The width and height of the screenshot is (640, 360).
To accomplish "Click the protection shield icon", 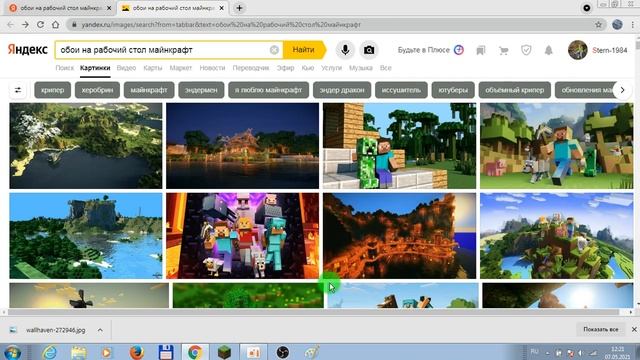I will click(526, 50).
